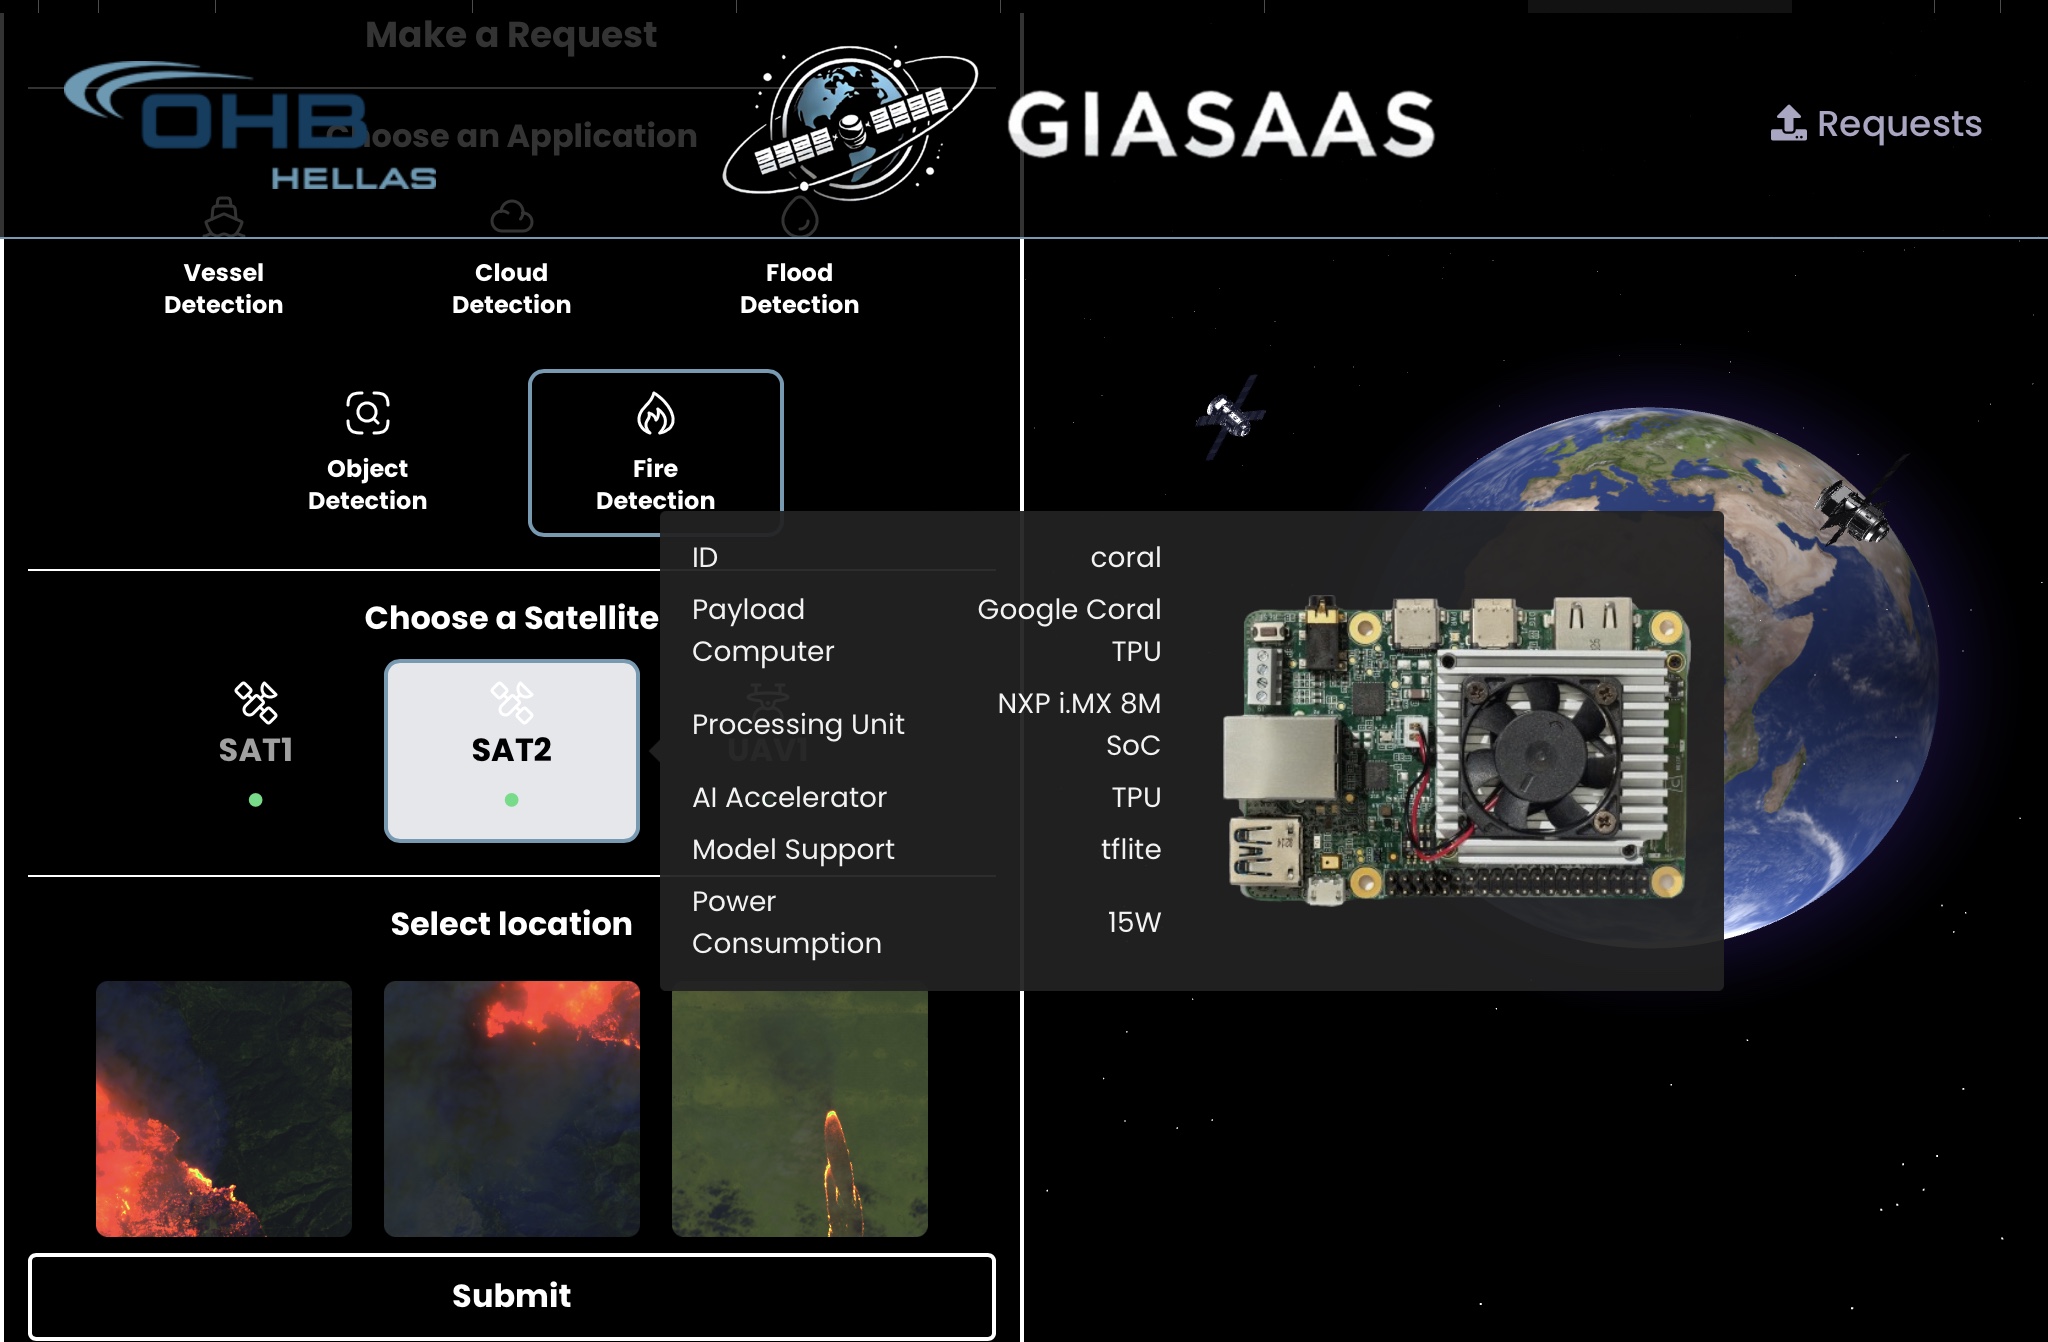This screenshot has width=2048, height=1342.
Task: Select satellite SAT1
Action: tap(255, 750)
